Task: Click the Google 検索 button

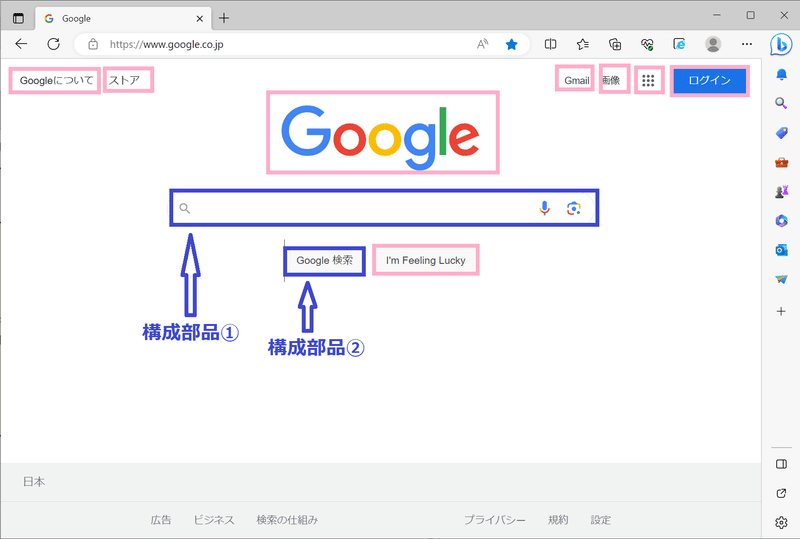Action: [x=324, y=260]
